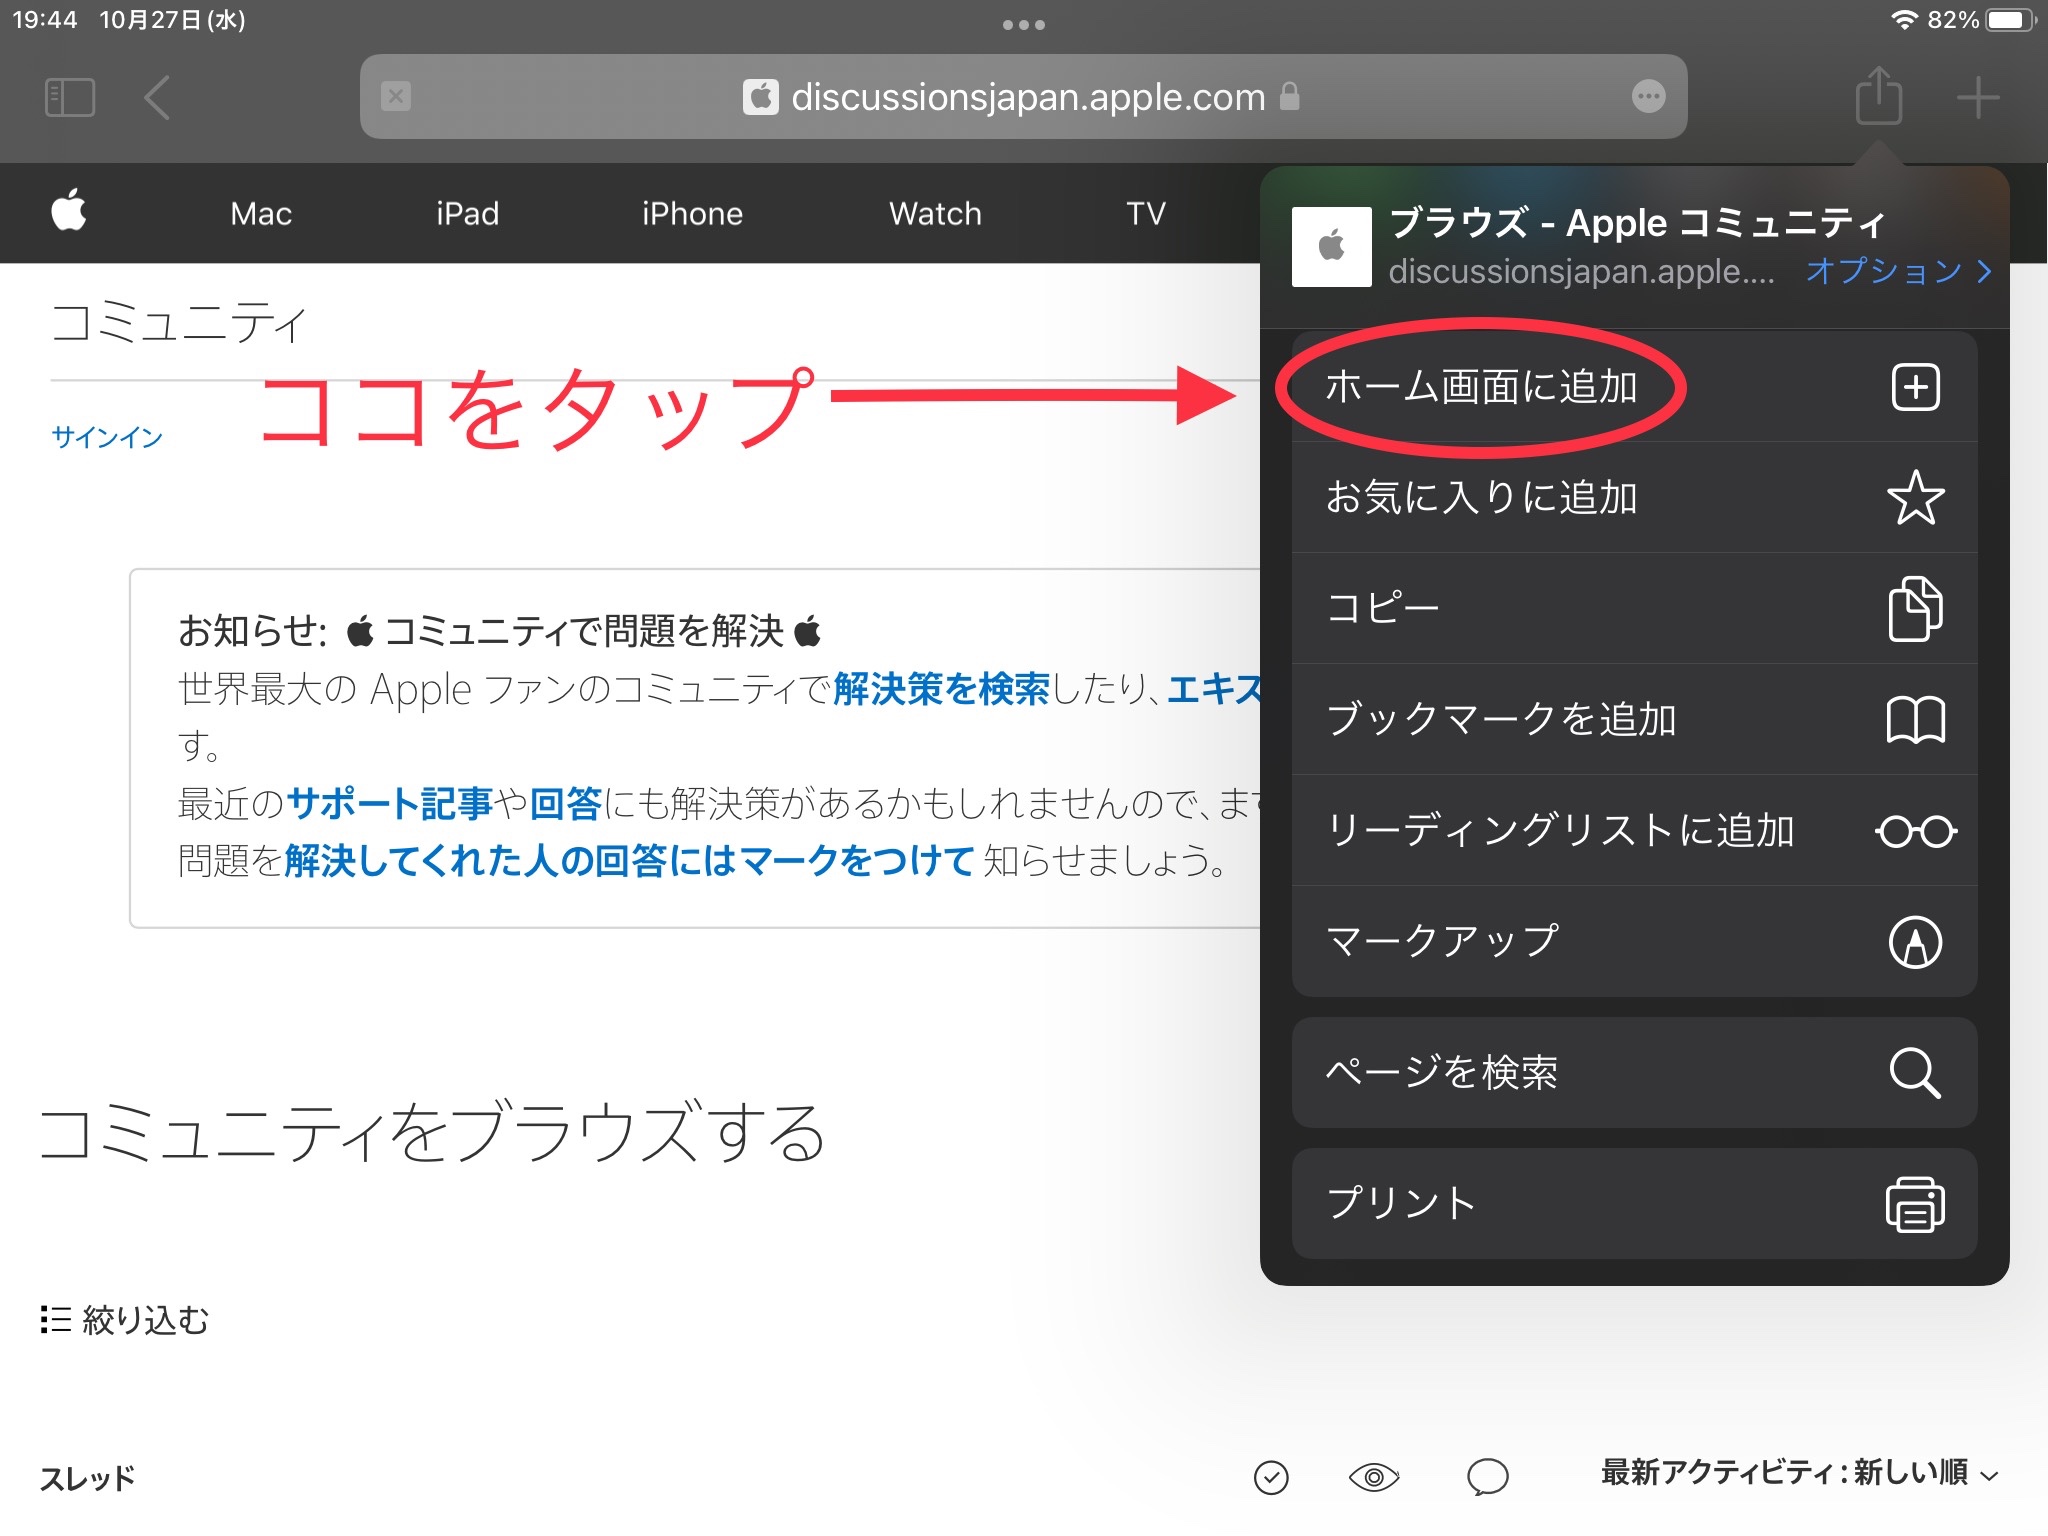Open オプション chevron in share sheet
Viewport: 2048px width, 1536px height.
tap(1898, 271)
